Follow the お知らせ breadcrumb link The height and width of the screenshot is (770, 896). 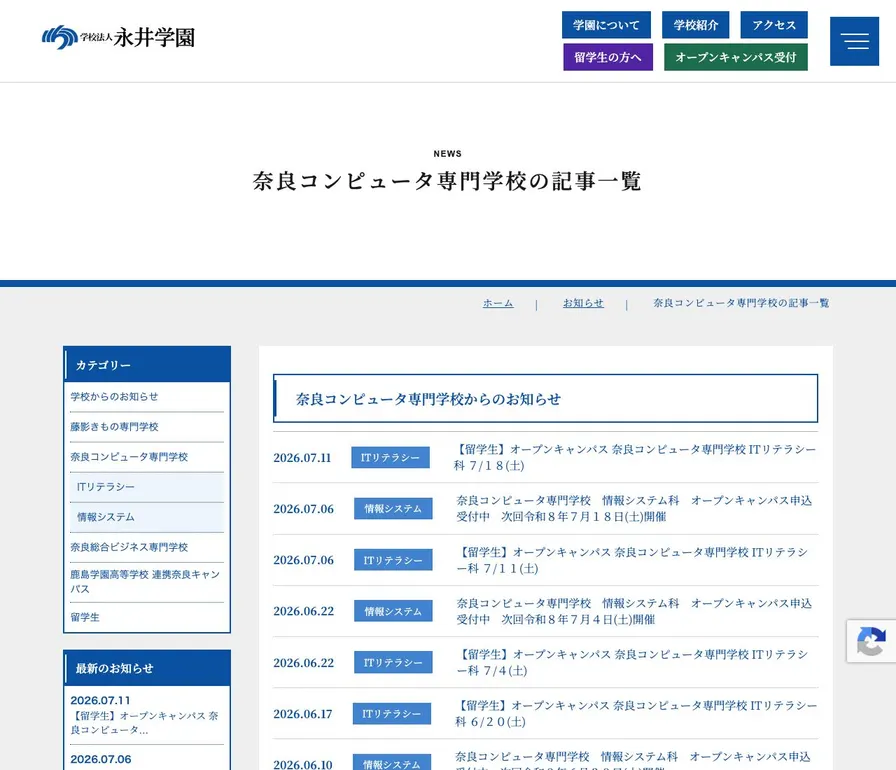tap(583, 303)
